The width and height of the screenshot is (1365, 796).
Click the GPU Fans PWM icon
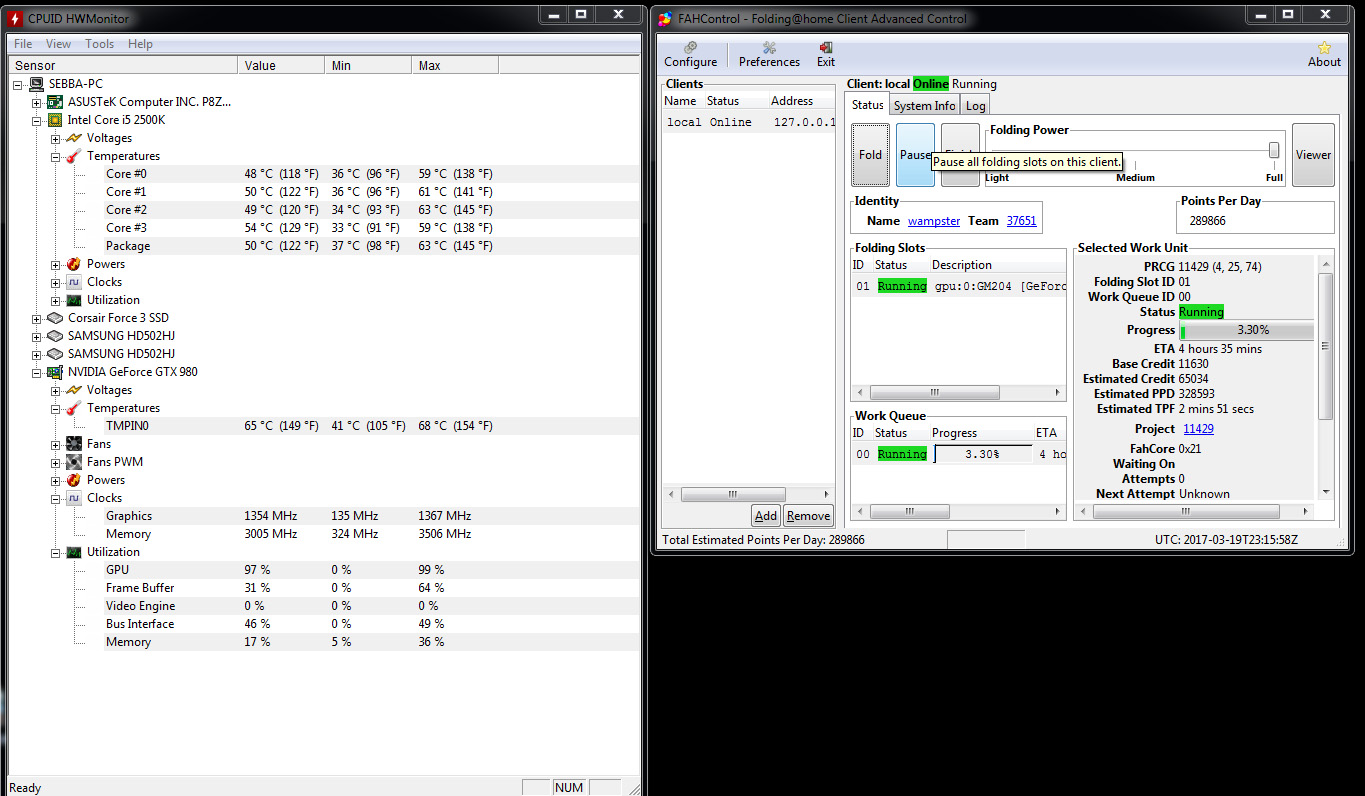[x=74, y=462]
